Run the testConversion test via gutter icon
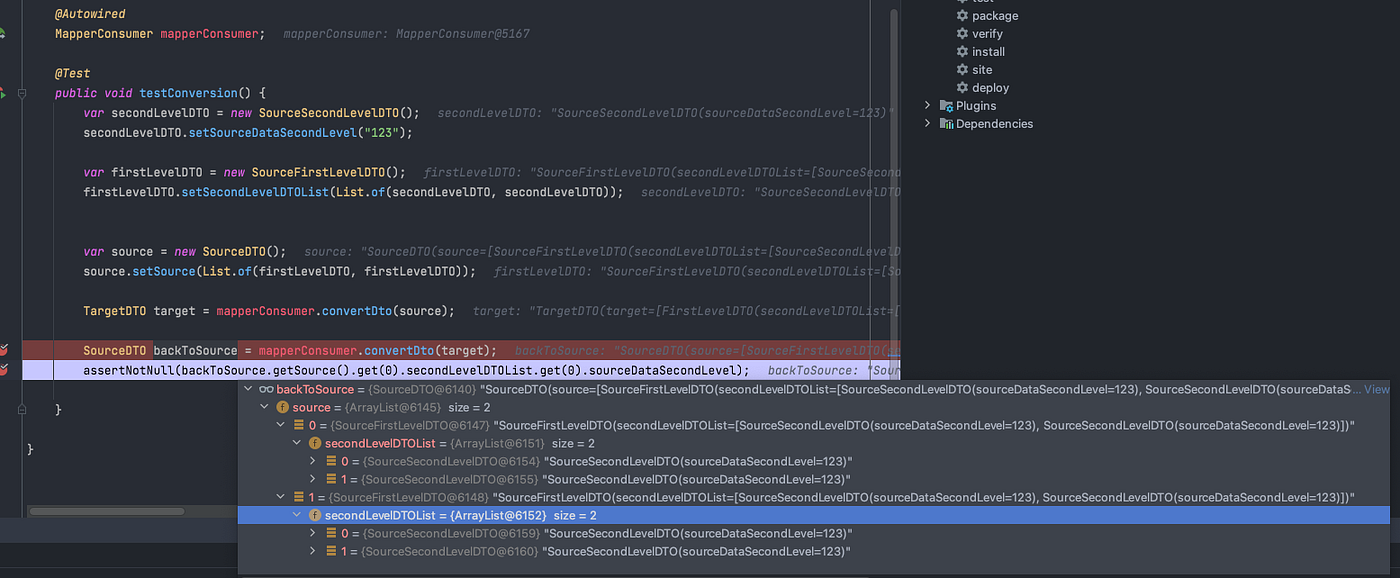The height and width of the screenshot is (578, 1400). [4, 93]
